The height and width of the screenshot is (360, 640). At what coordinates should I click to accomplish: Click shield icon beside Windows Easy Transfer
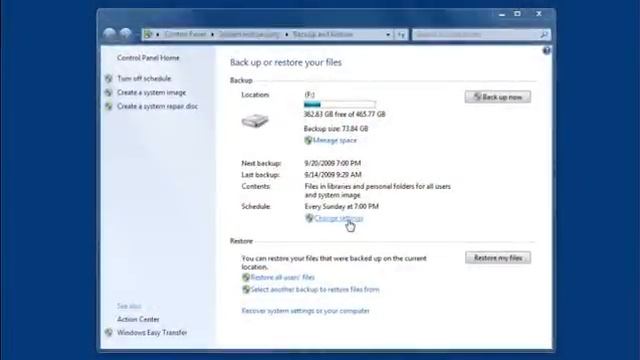(109, 333)
